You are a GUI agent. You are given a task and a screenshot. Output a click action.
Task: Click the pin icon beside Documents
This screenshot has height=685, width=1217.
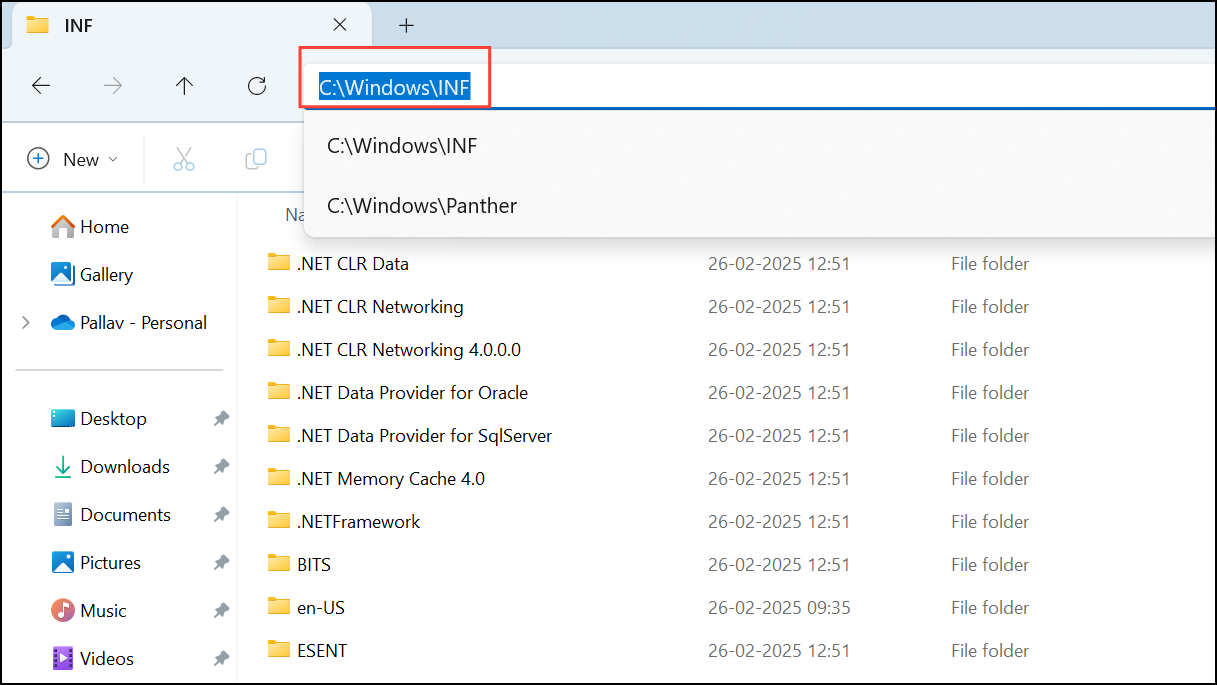(221, 515)
